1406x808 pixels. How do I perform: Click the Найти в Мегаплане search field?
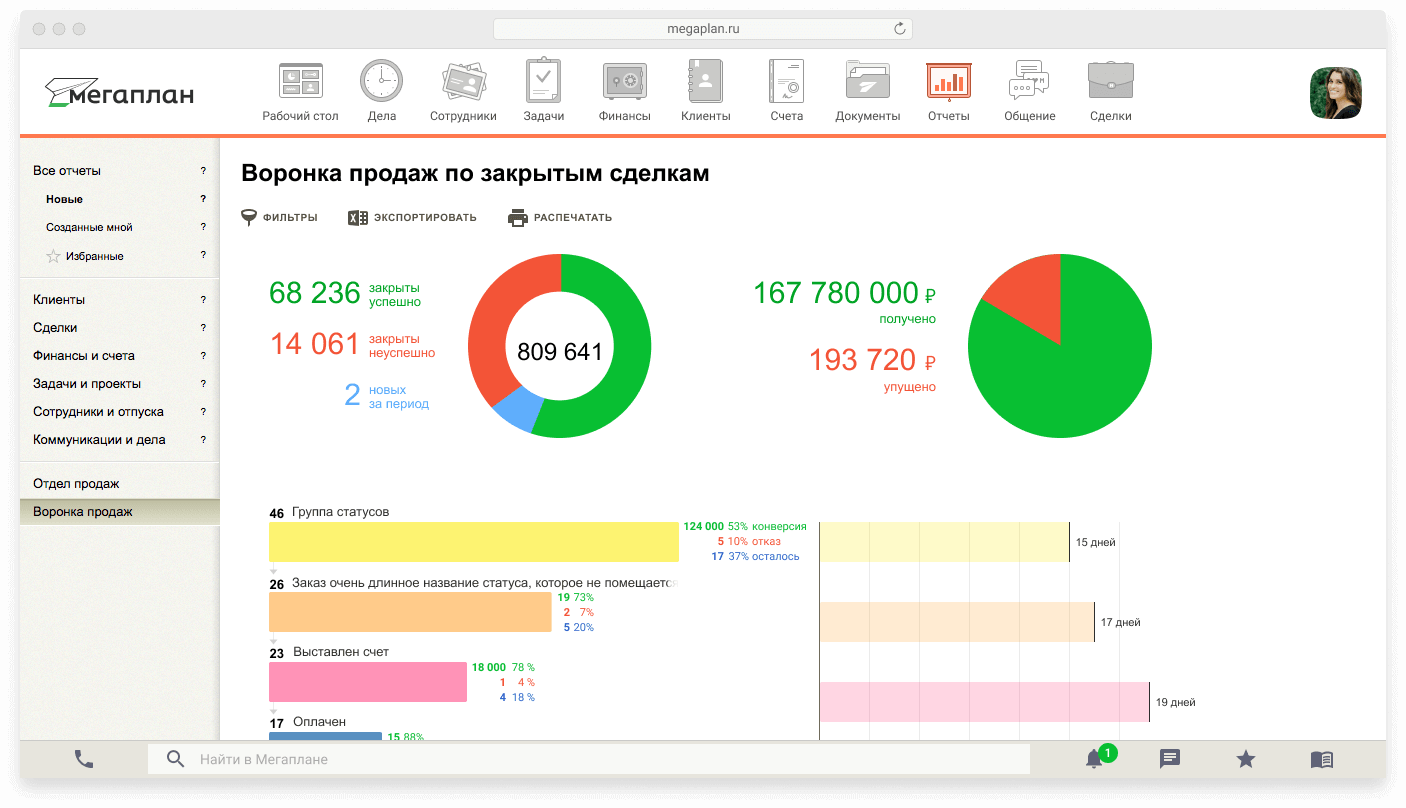(589, 759)
